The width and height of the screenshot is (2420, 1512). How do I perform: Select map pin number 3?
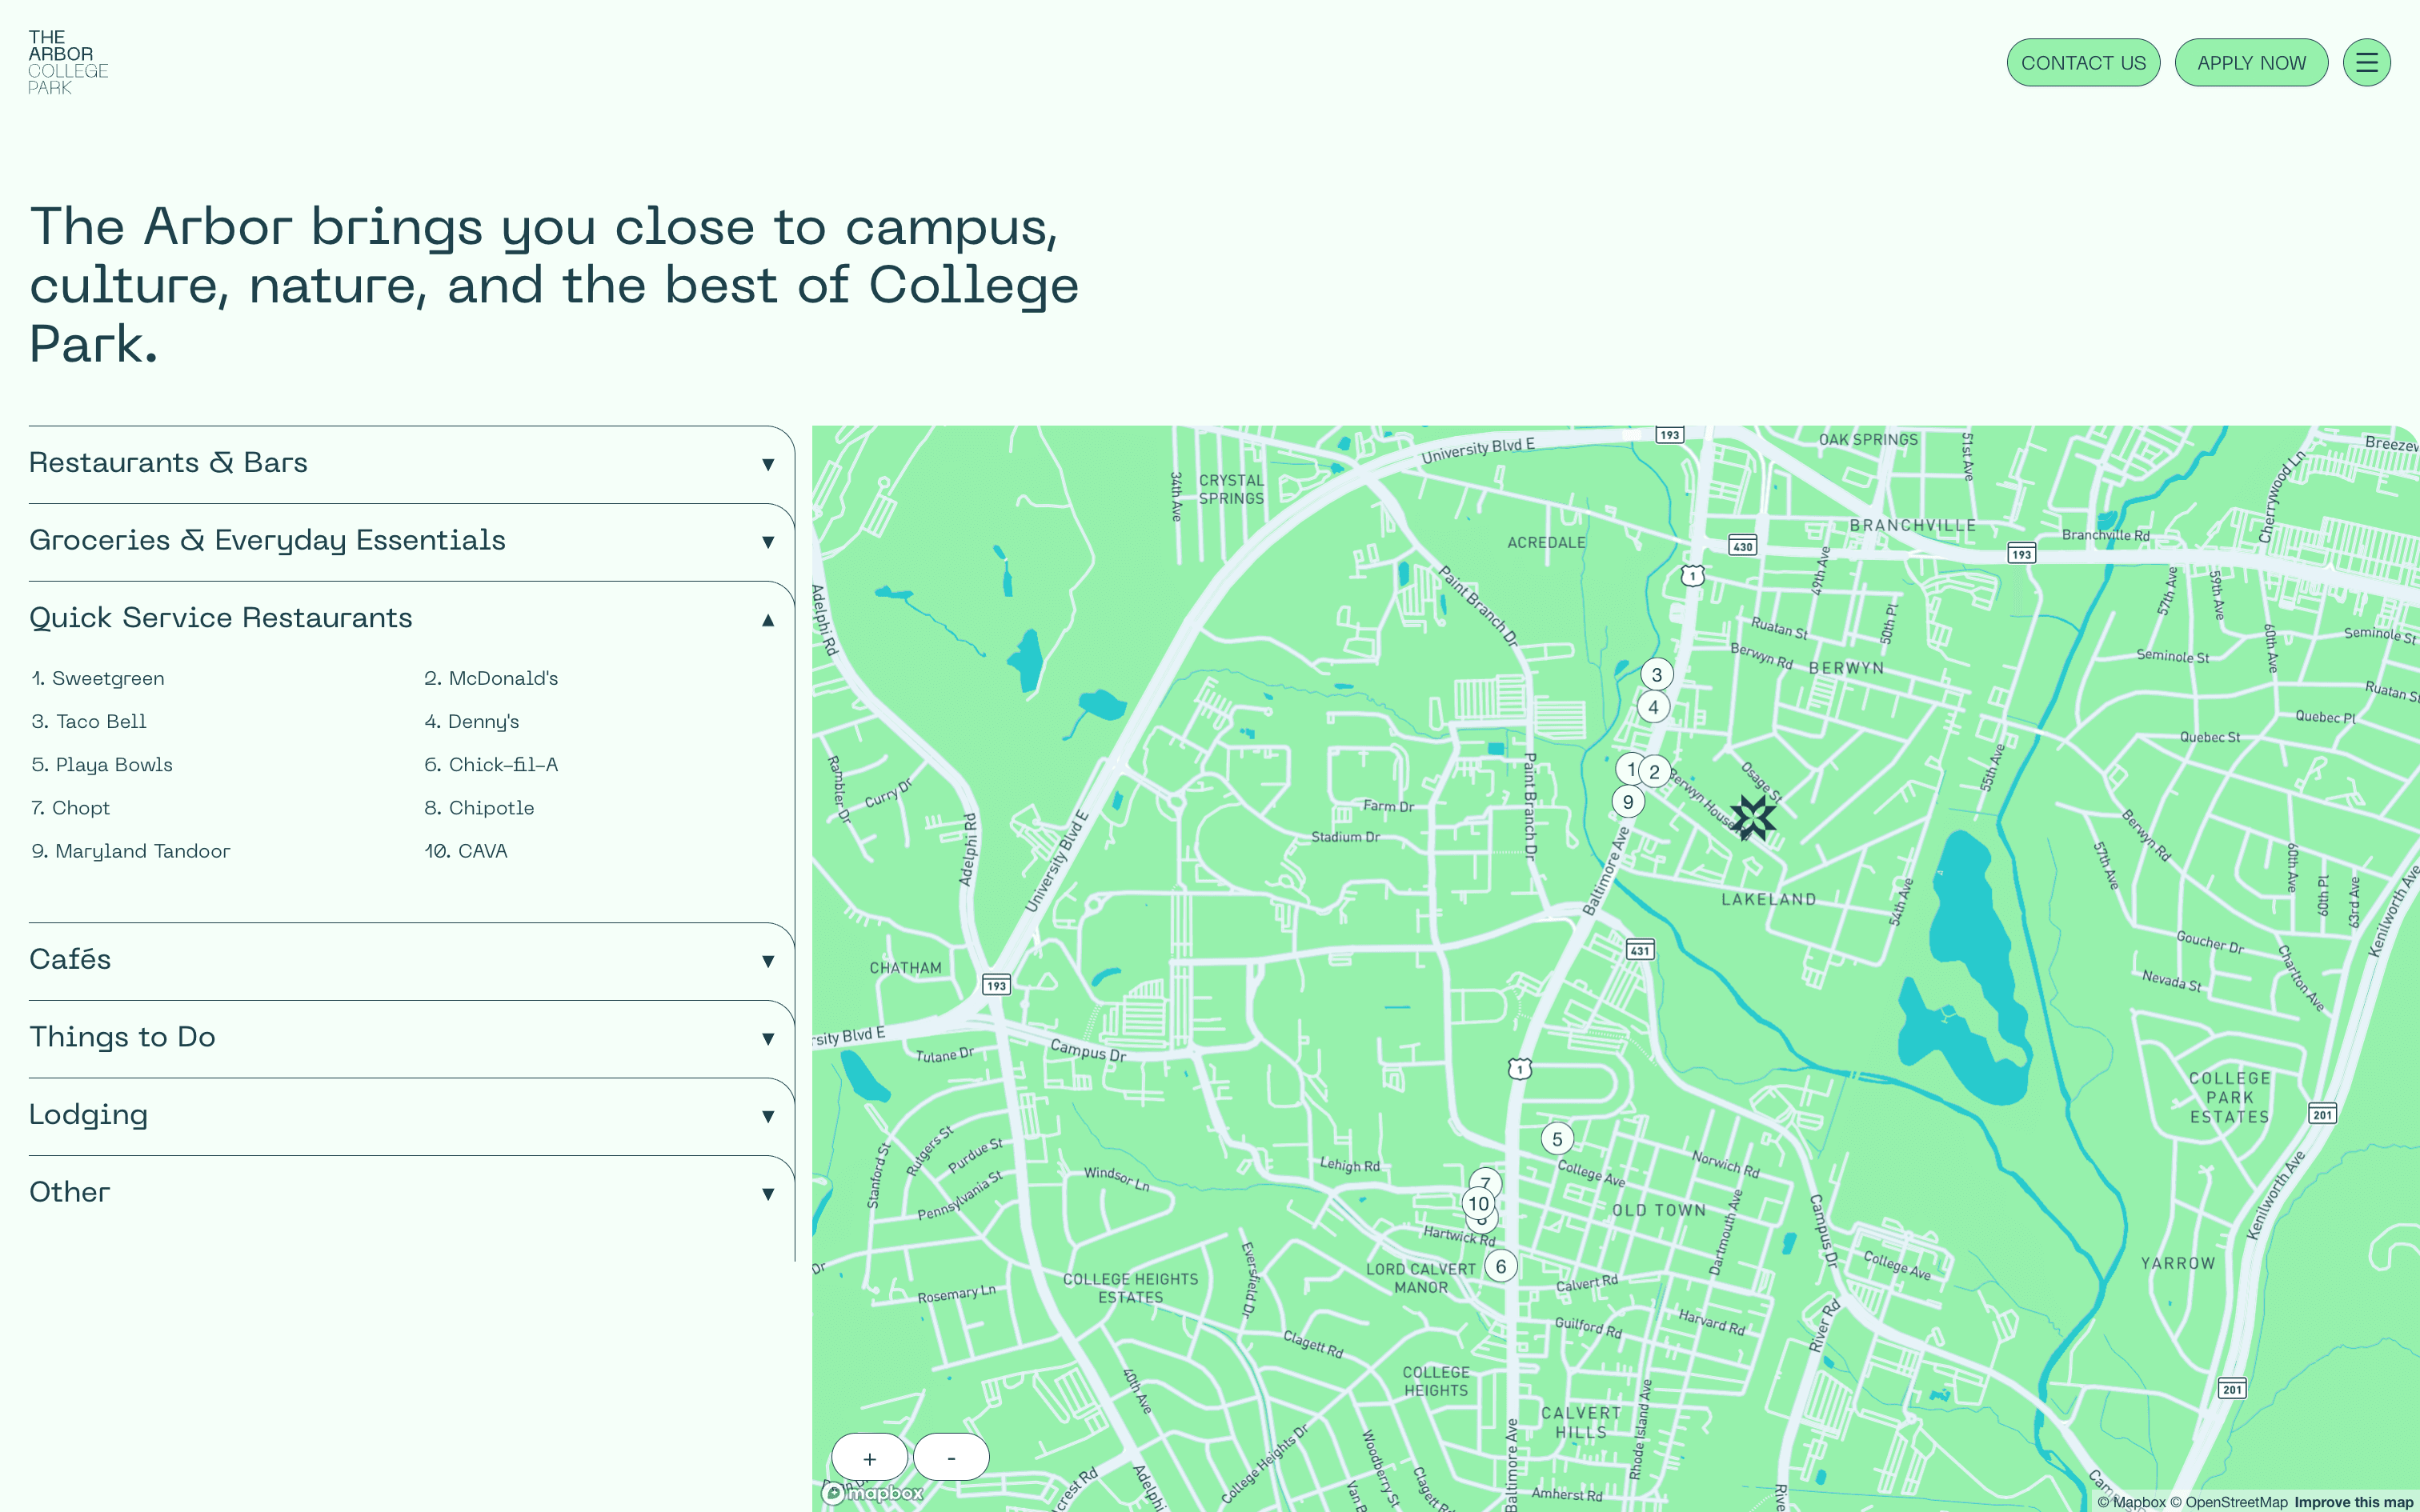[x=1657, y=675]
